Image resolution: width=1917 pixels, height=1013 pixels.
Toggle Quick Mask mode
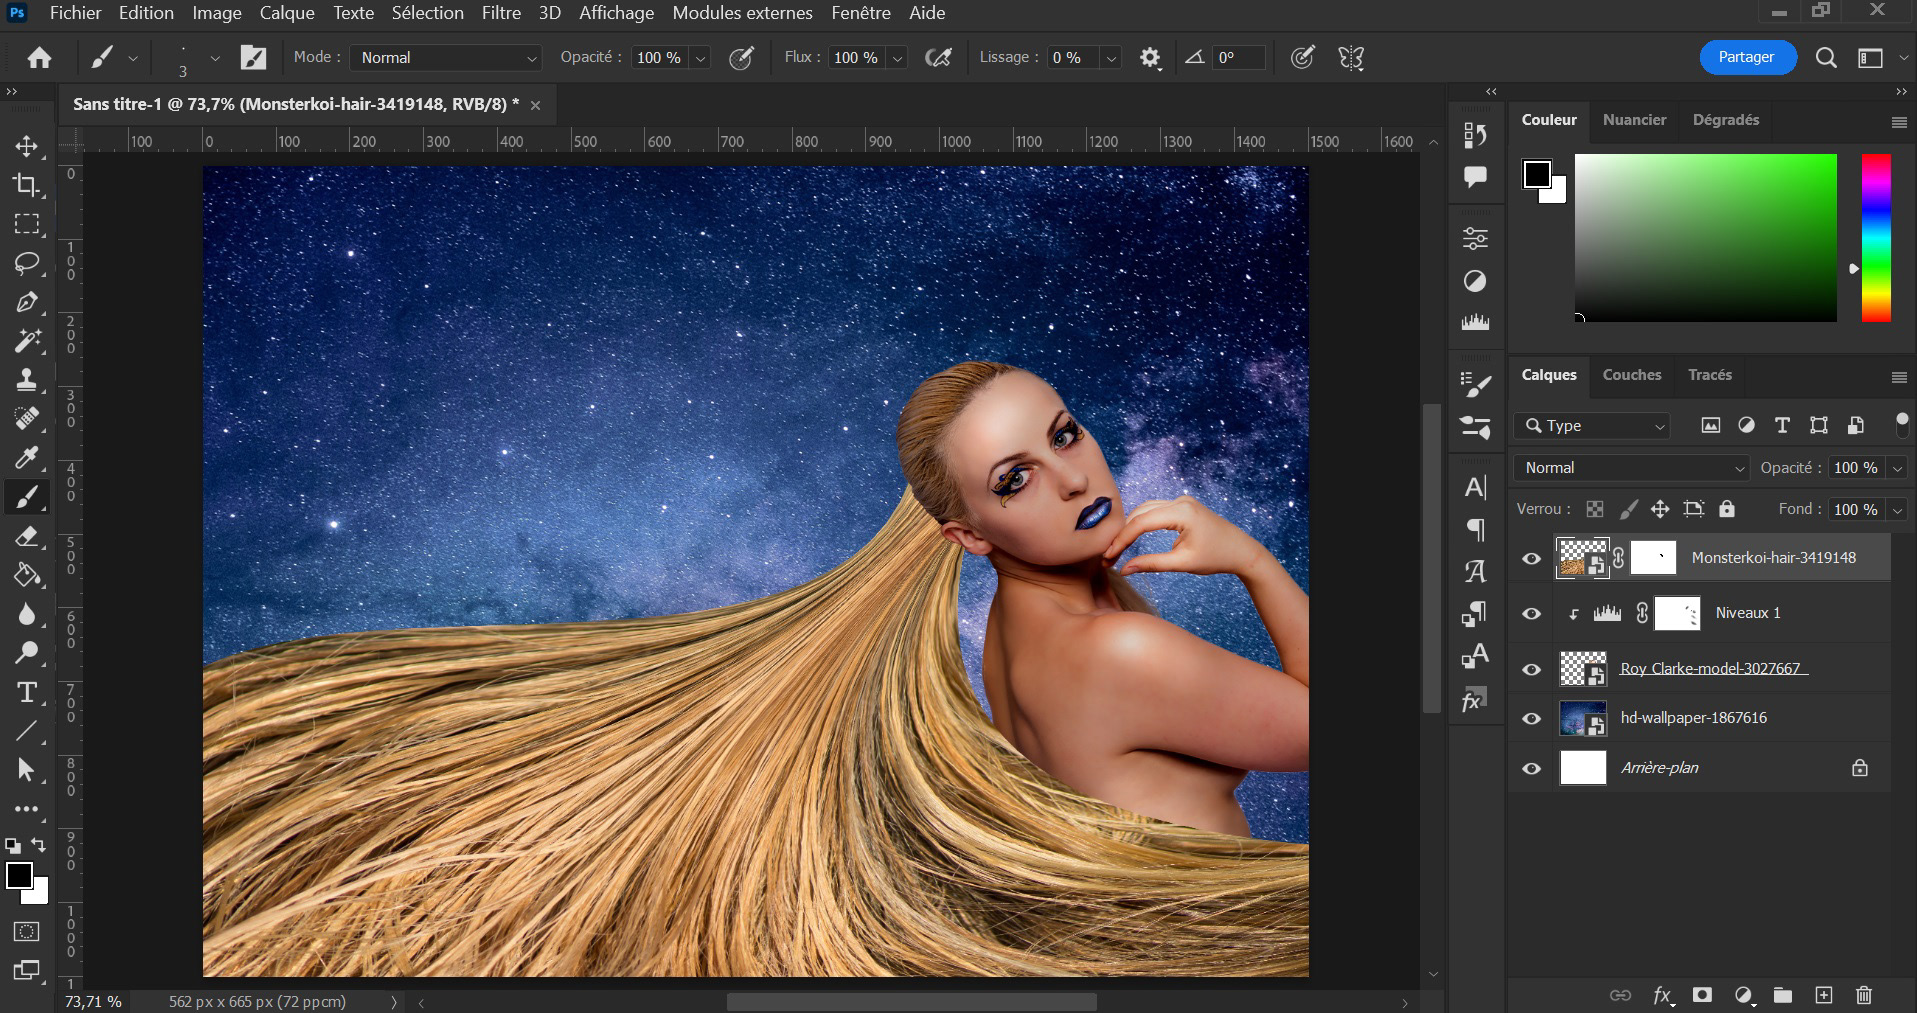coord(27,932)
